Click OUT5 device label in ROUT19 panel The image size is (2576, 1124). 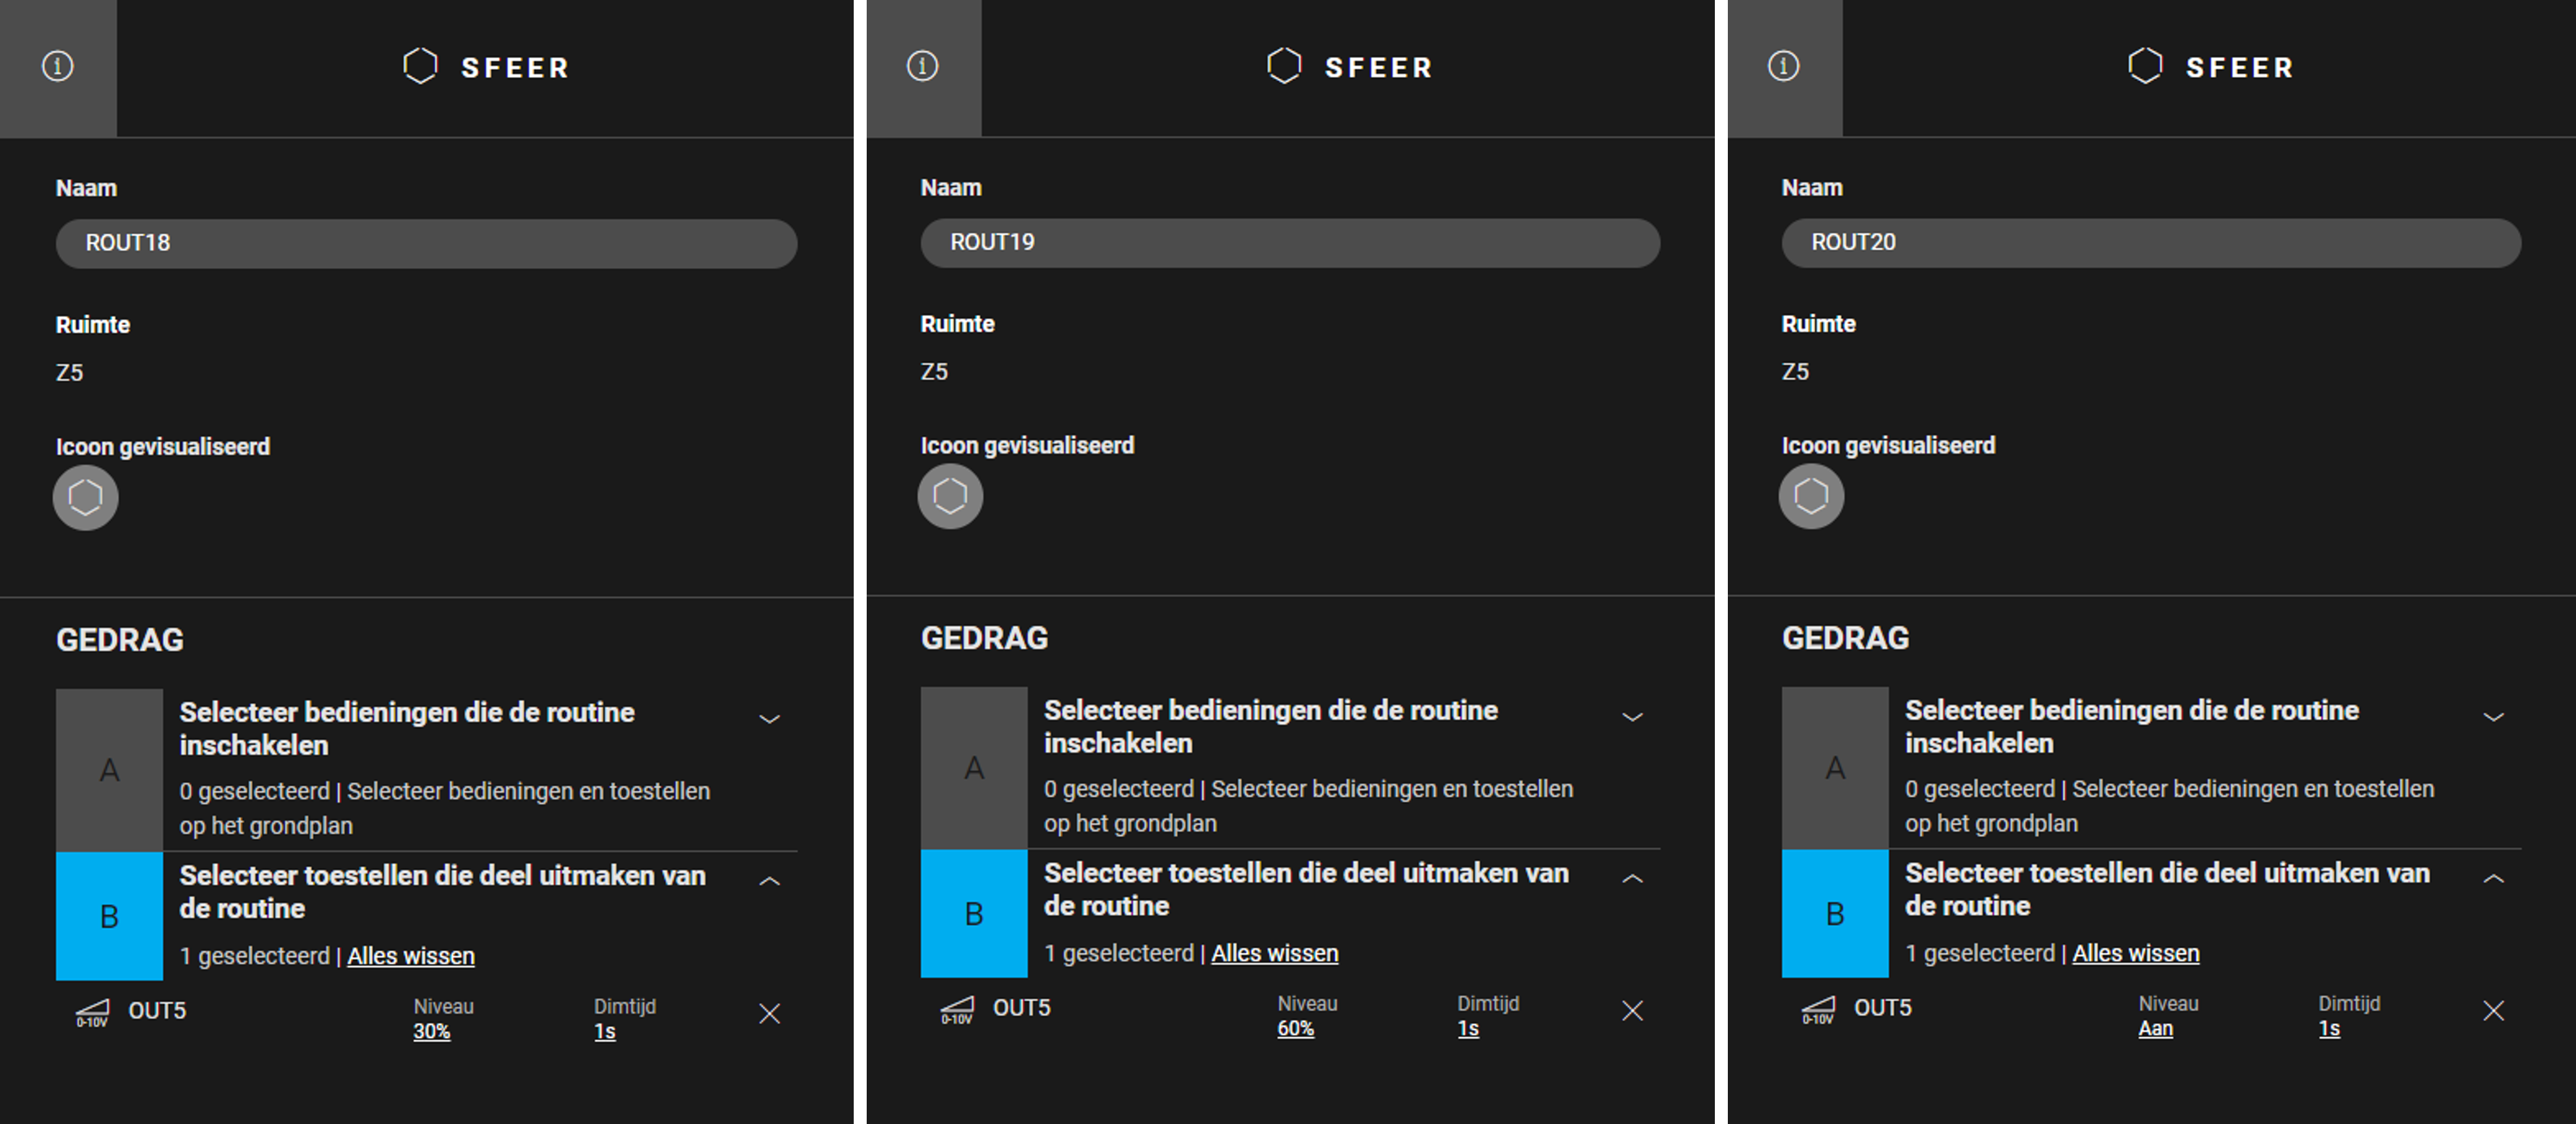pyautogui.click(x=1021, y=1008)
